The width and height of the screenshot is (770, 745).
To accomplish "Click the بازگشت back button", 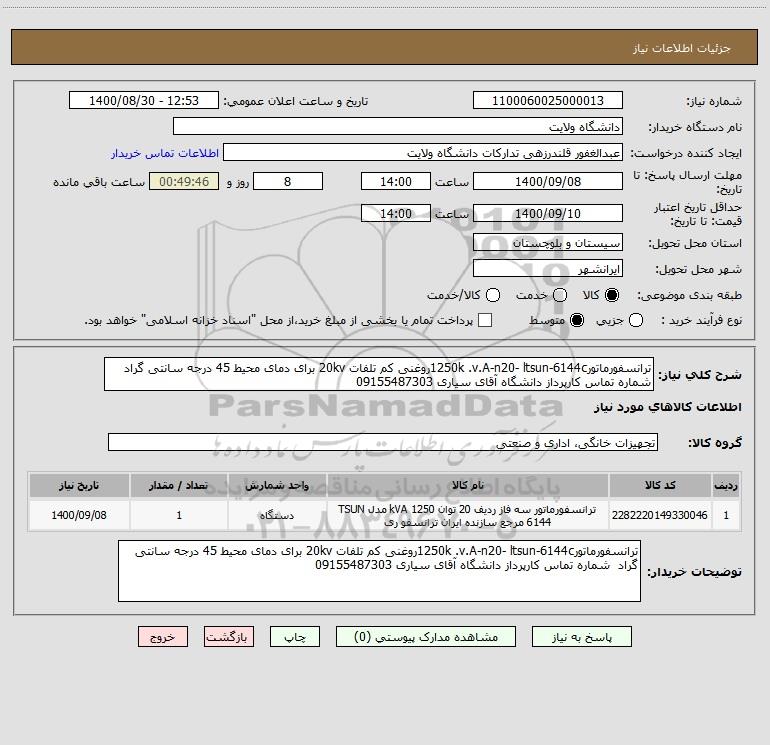I will pyautogui.click(x=229, y=637).
